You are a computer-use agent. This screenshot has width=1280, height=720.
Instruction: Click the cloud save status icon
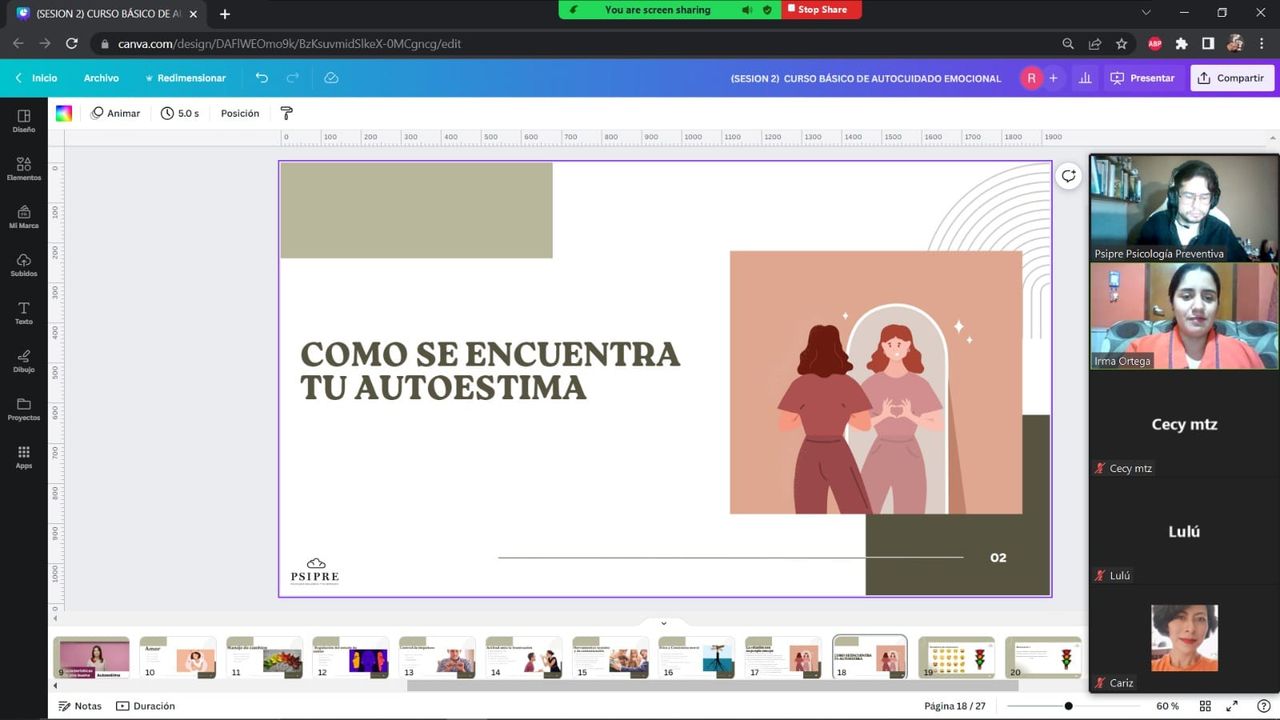[331, 78]
